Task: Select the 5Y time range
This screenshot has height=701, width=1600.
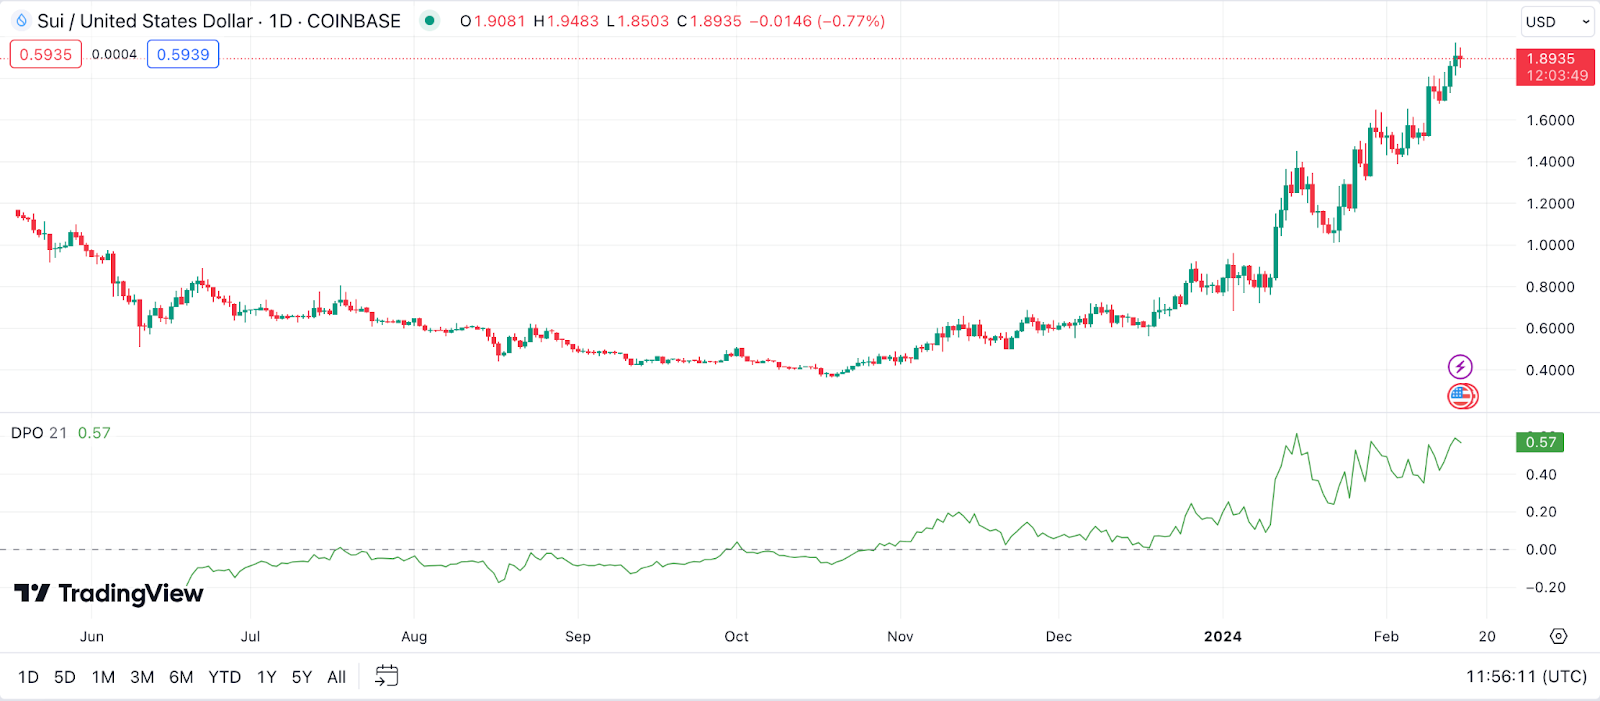Action: tap(302, 677)
